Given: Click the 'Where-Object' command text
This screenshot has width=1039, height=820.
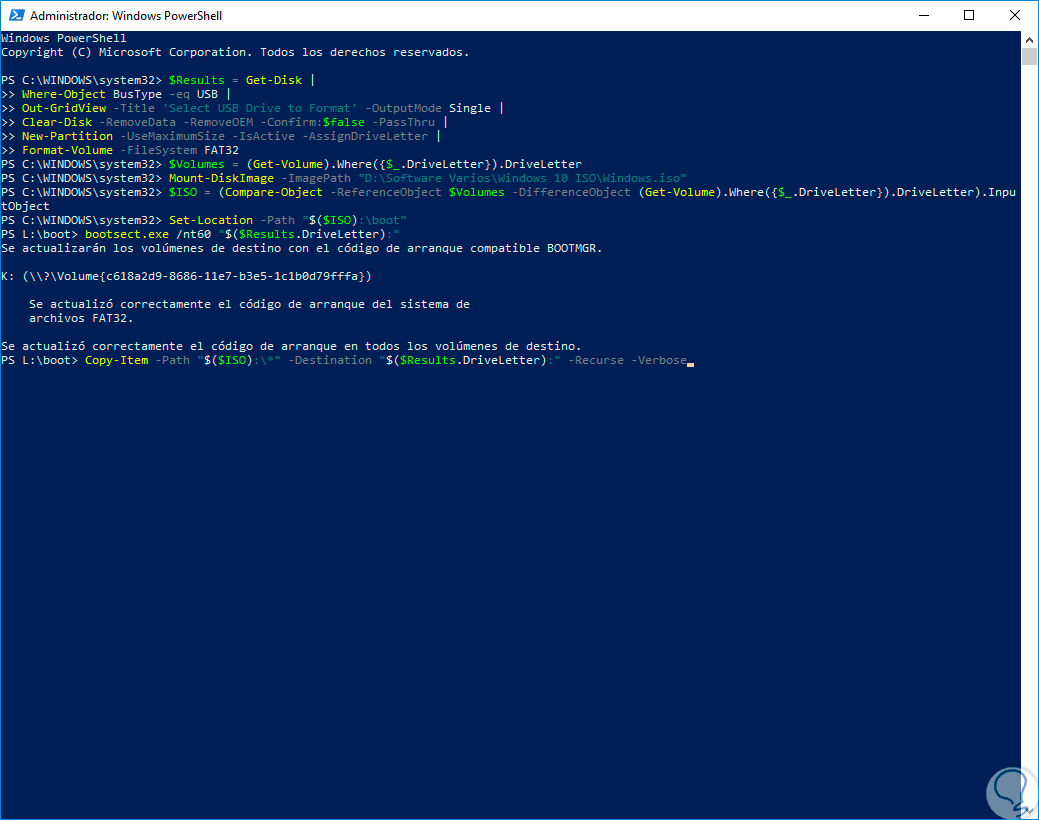Looking at the screenshot, I should (64, 94).
